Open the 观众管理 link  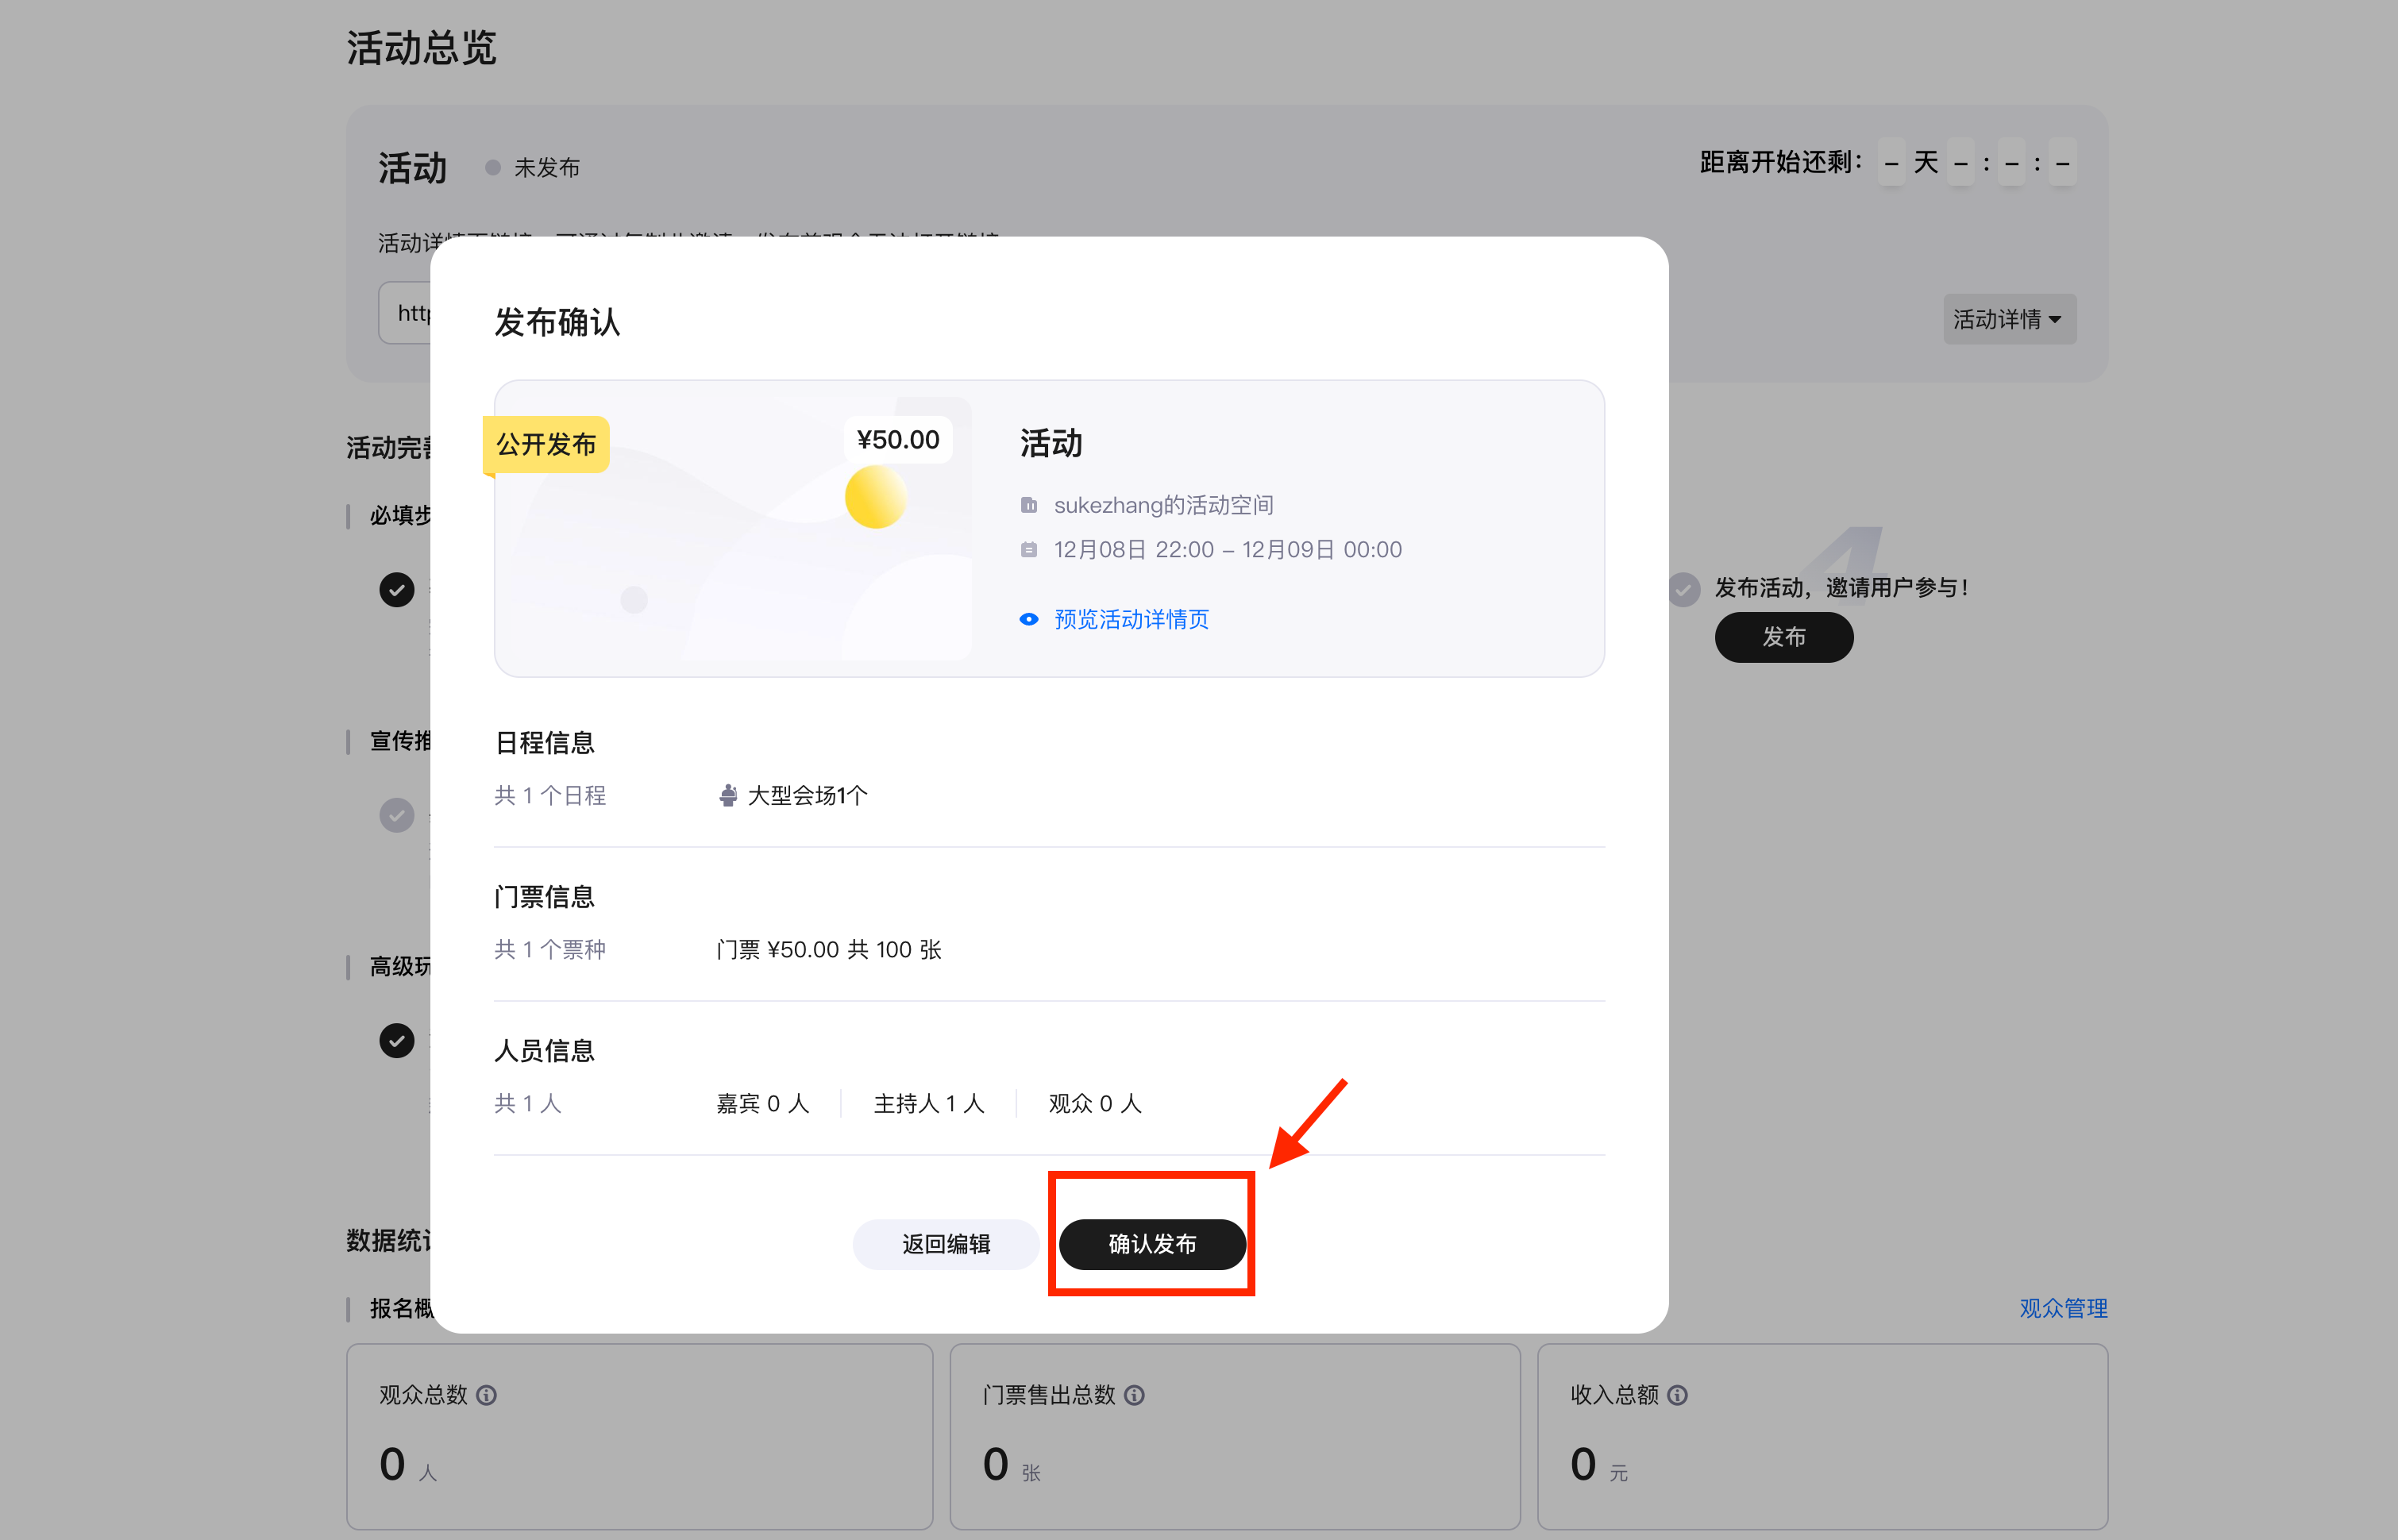pos(2062,1308)
